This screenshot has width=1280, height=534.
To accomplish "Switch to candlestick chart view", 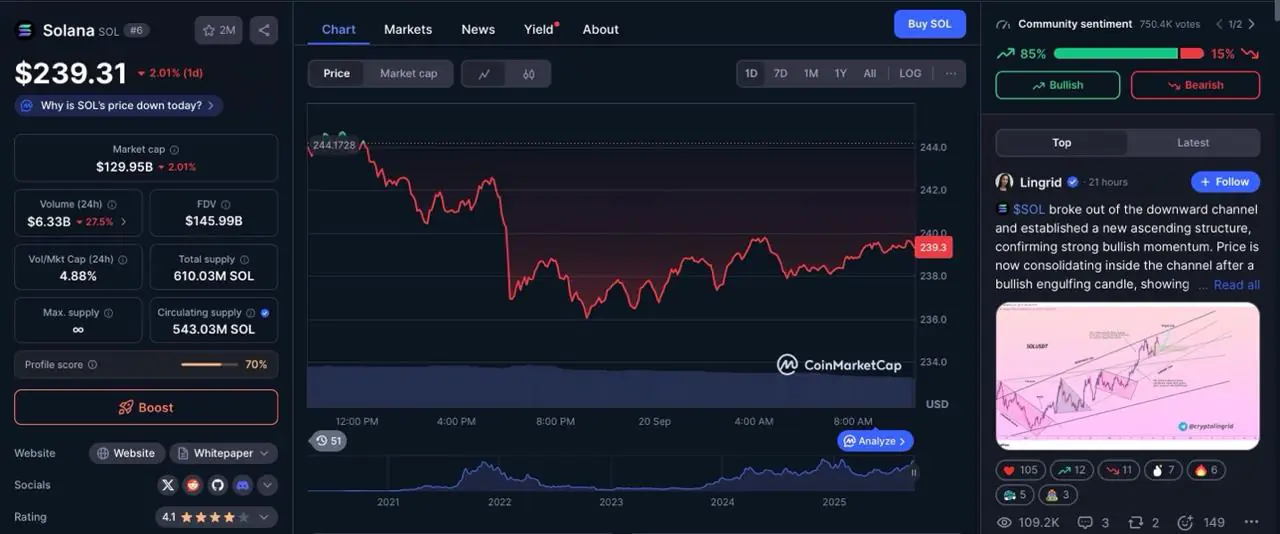I will 528,74.
